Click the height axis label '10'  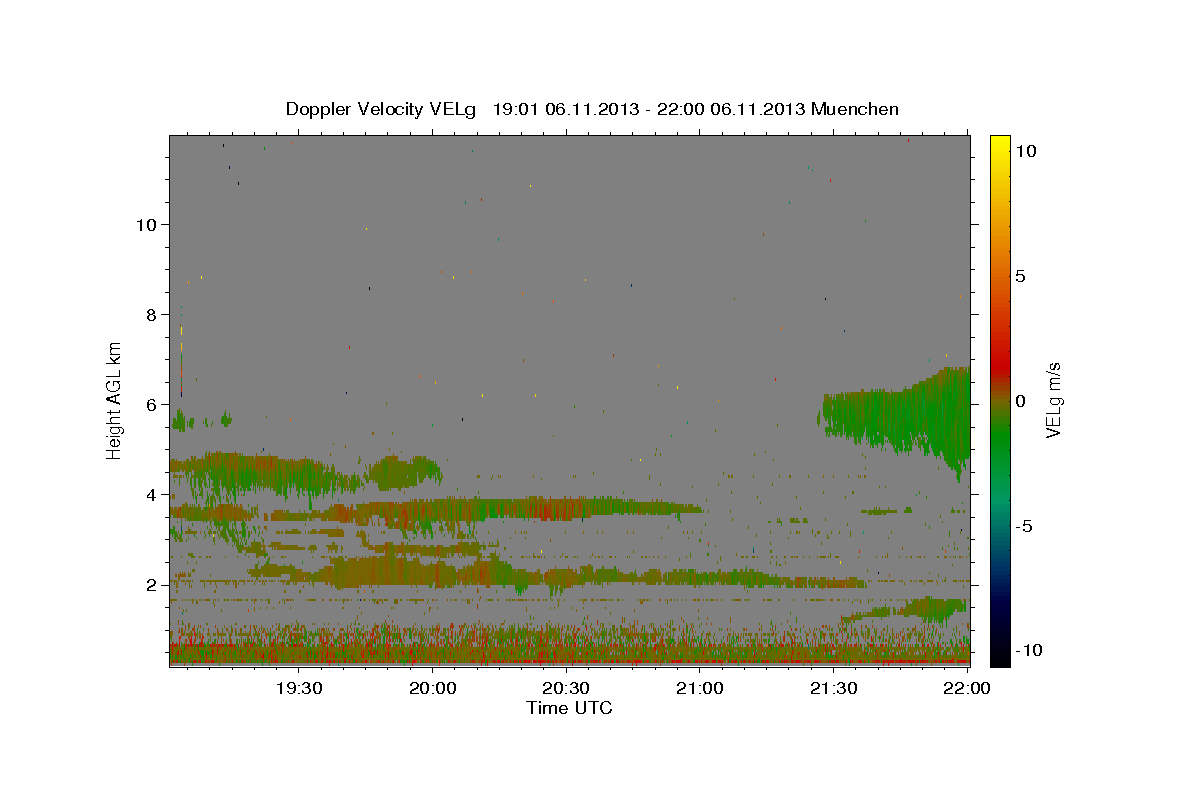coord(146,225)
